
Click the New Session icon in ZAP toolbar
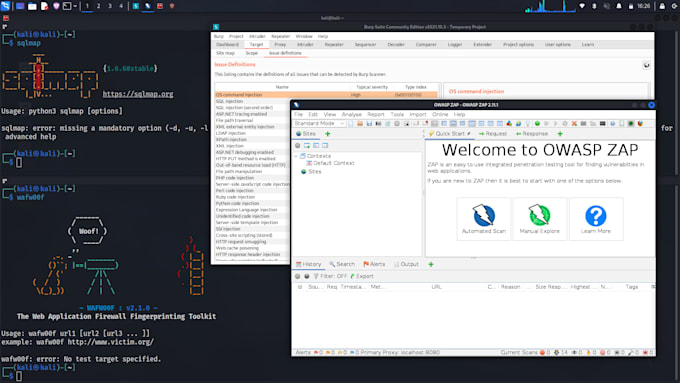click(x=350, y=124)
